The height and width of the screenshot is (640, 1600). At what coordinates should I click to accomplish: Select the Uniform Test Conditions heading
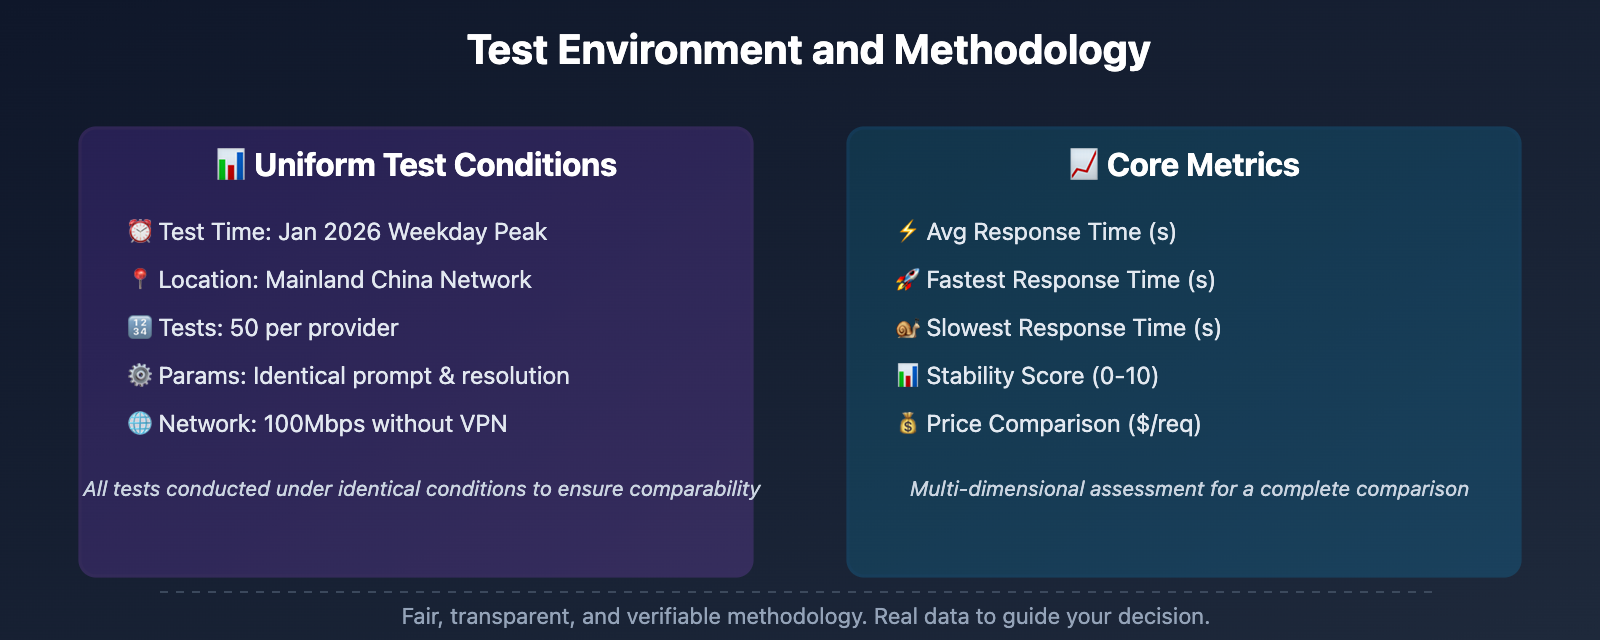click(x=435, y=165)
